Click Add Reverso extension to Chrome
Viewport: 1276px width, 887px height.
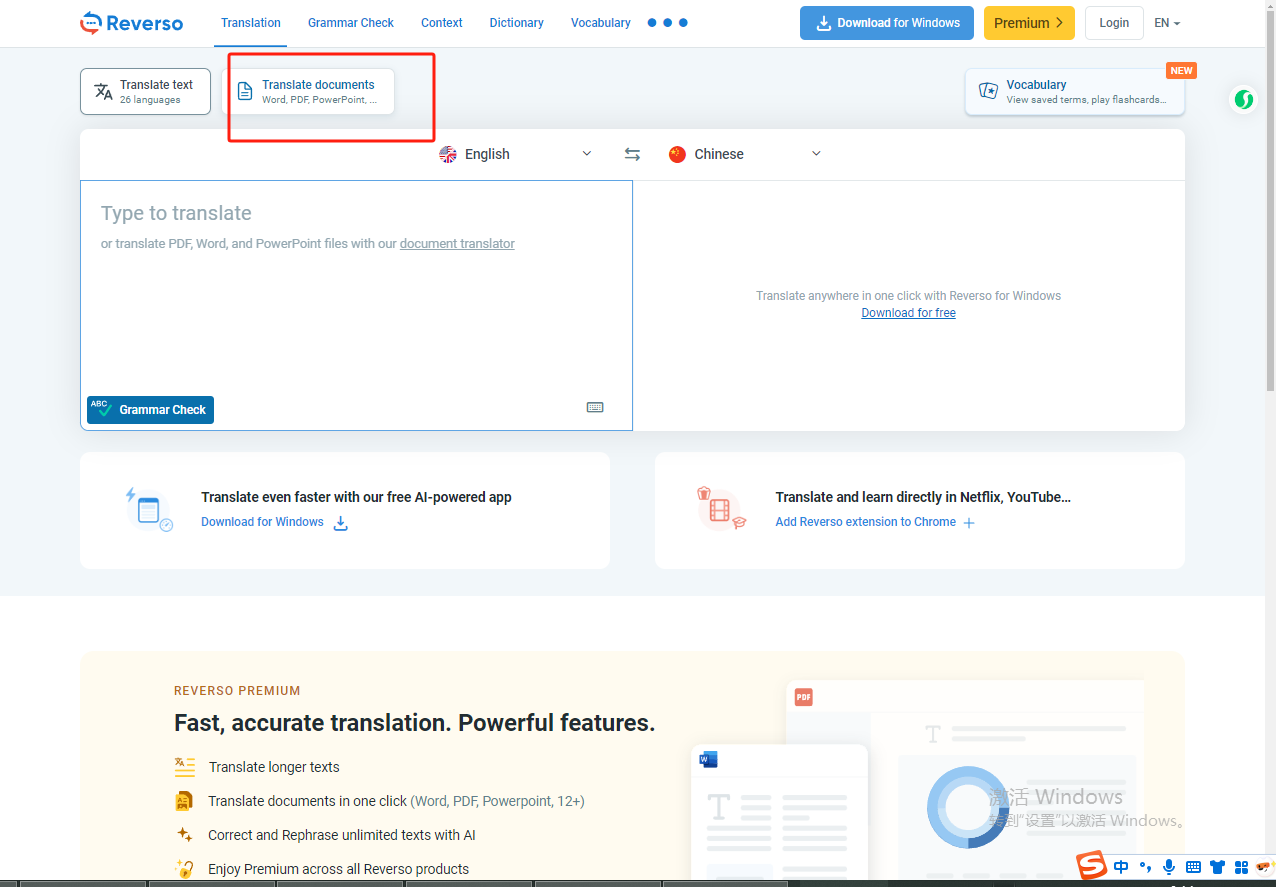[x=875, y=522]
